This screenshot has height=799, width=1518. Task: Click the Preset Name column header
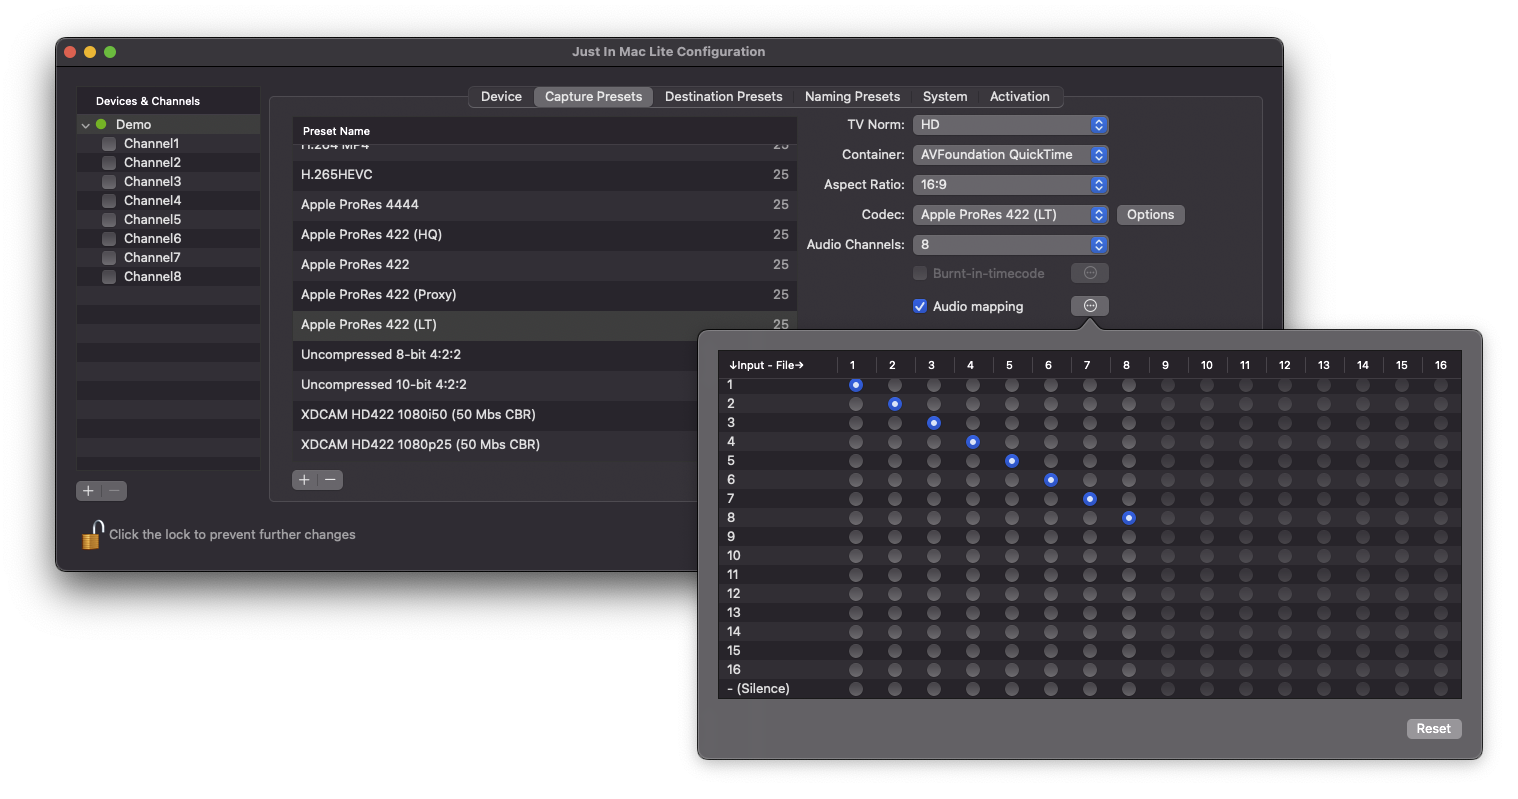[x=545, y=131]
